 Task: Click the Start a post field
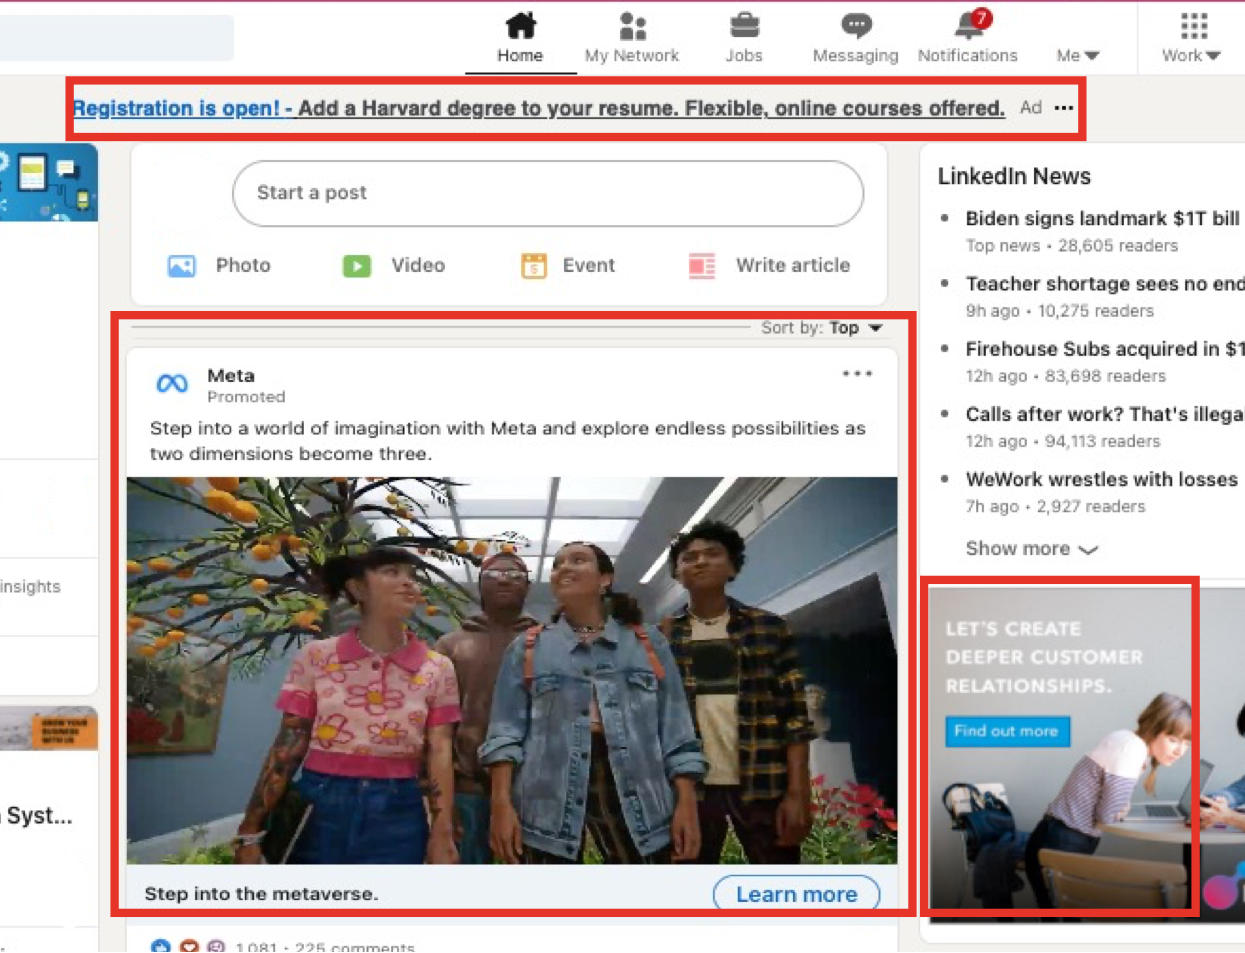pos(548,193)
